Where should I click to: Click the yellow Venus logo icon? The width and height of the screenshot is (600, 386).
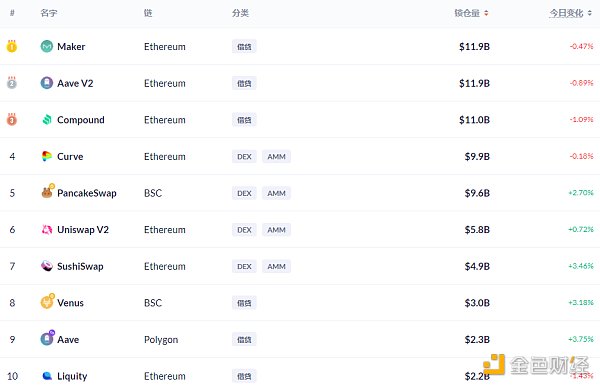(x=47, y=301)
